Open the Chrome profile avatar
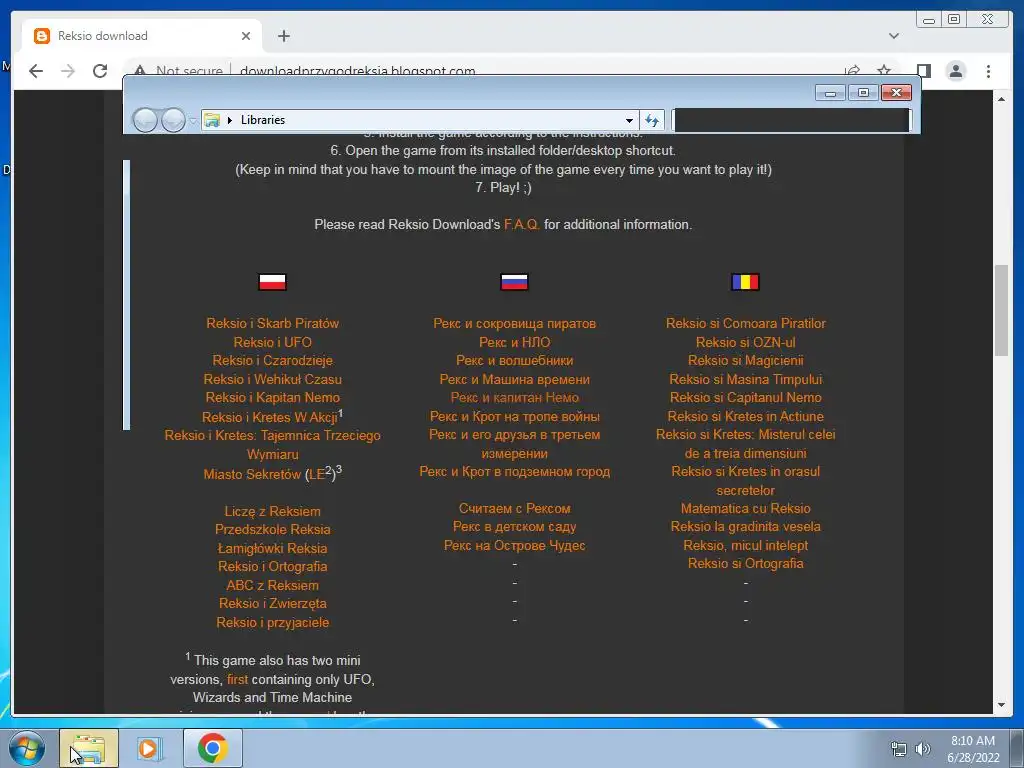This screenshot has height=768, width=1024. pyautogui.click(x=956, y=71)
